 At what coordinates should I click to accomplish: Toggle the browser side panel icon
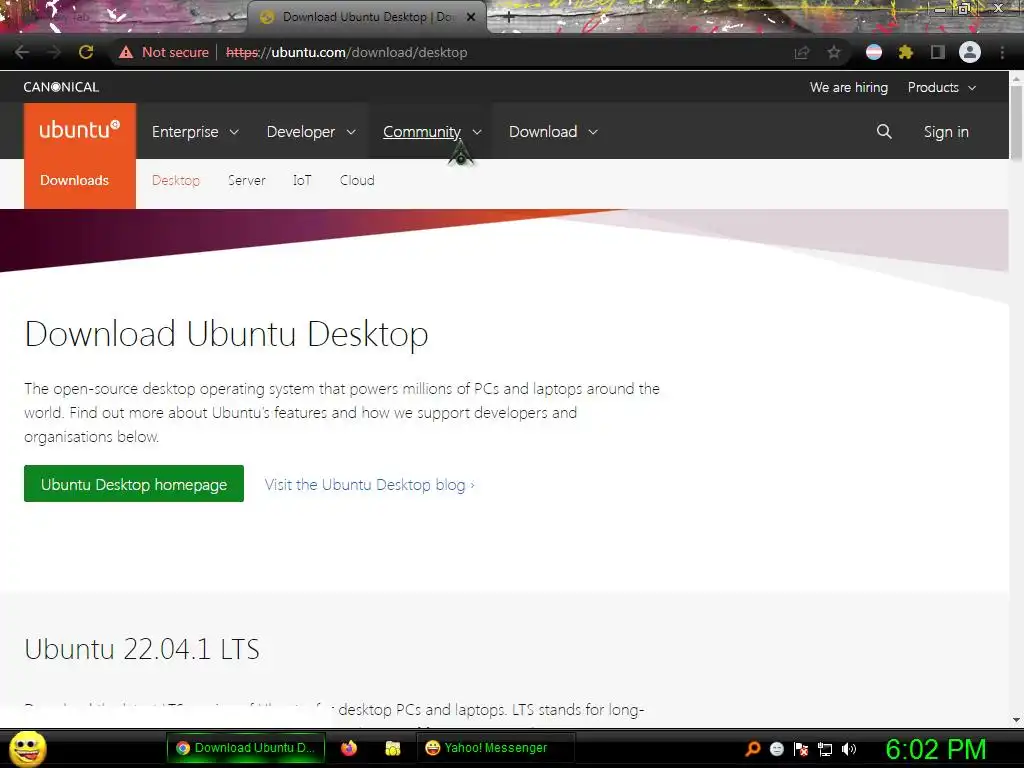click(938, 52)
